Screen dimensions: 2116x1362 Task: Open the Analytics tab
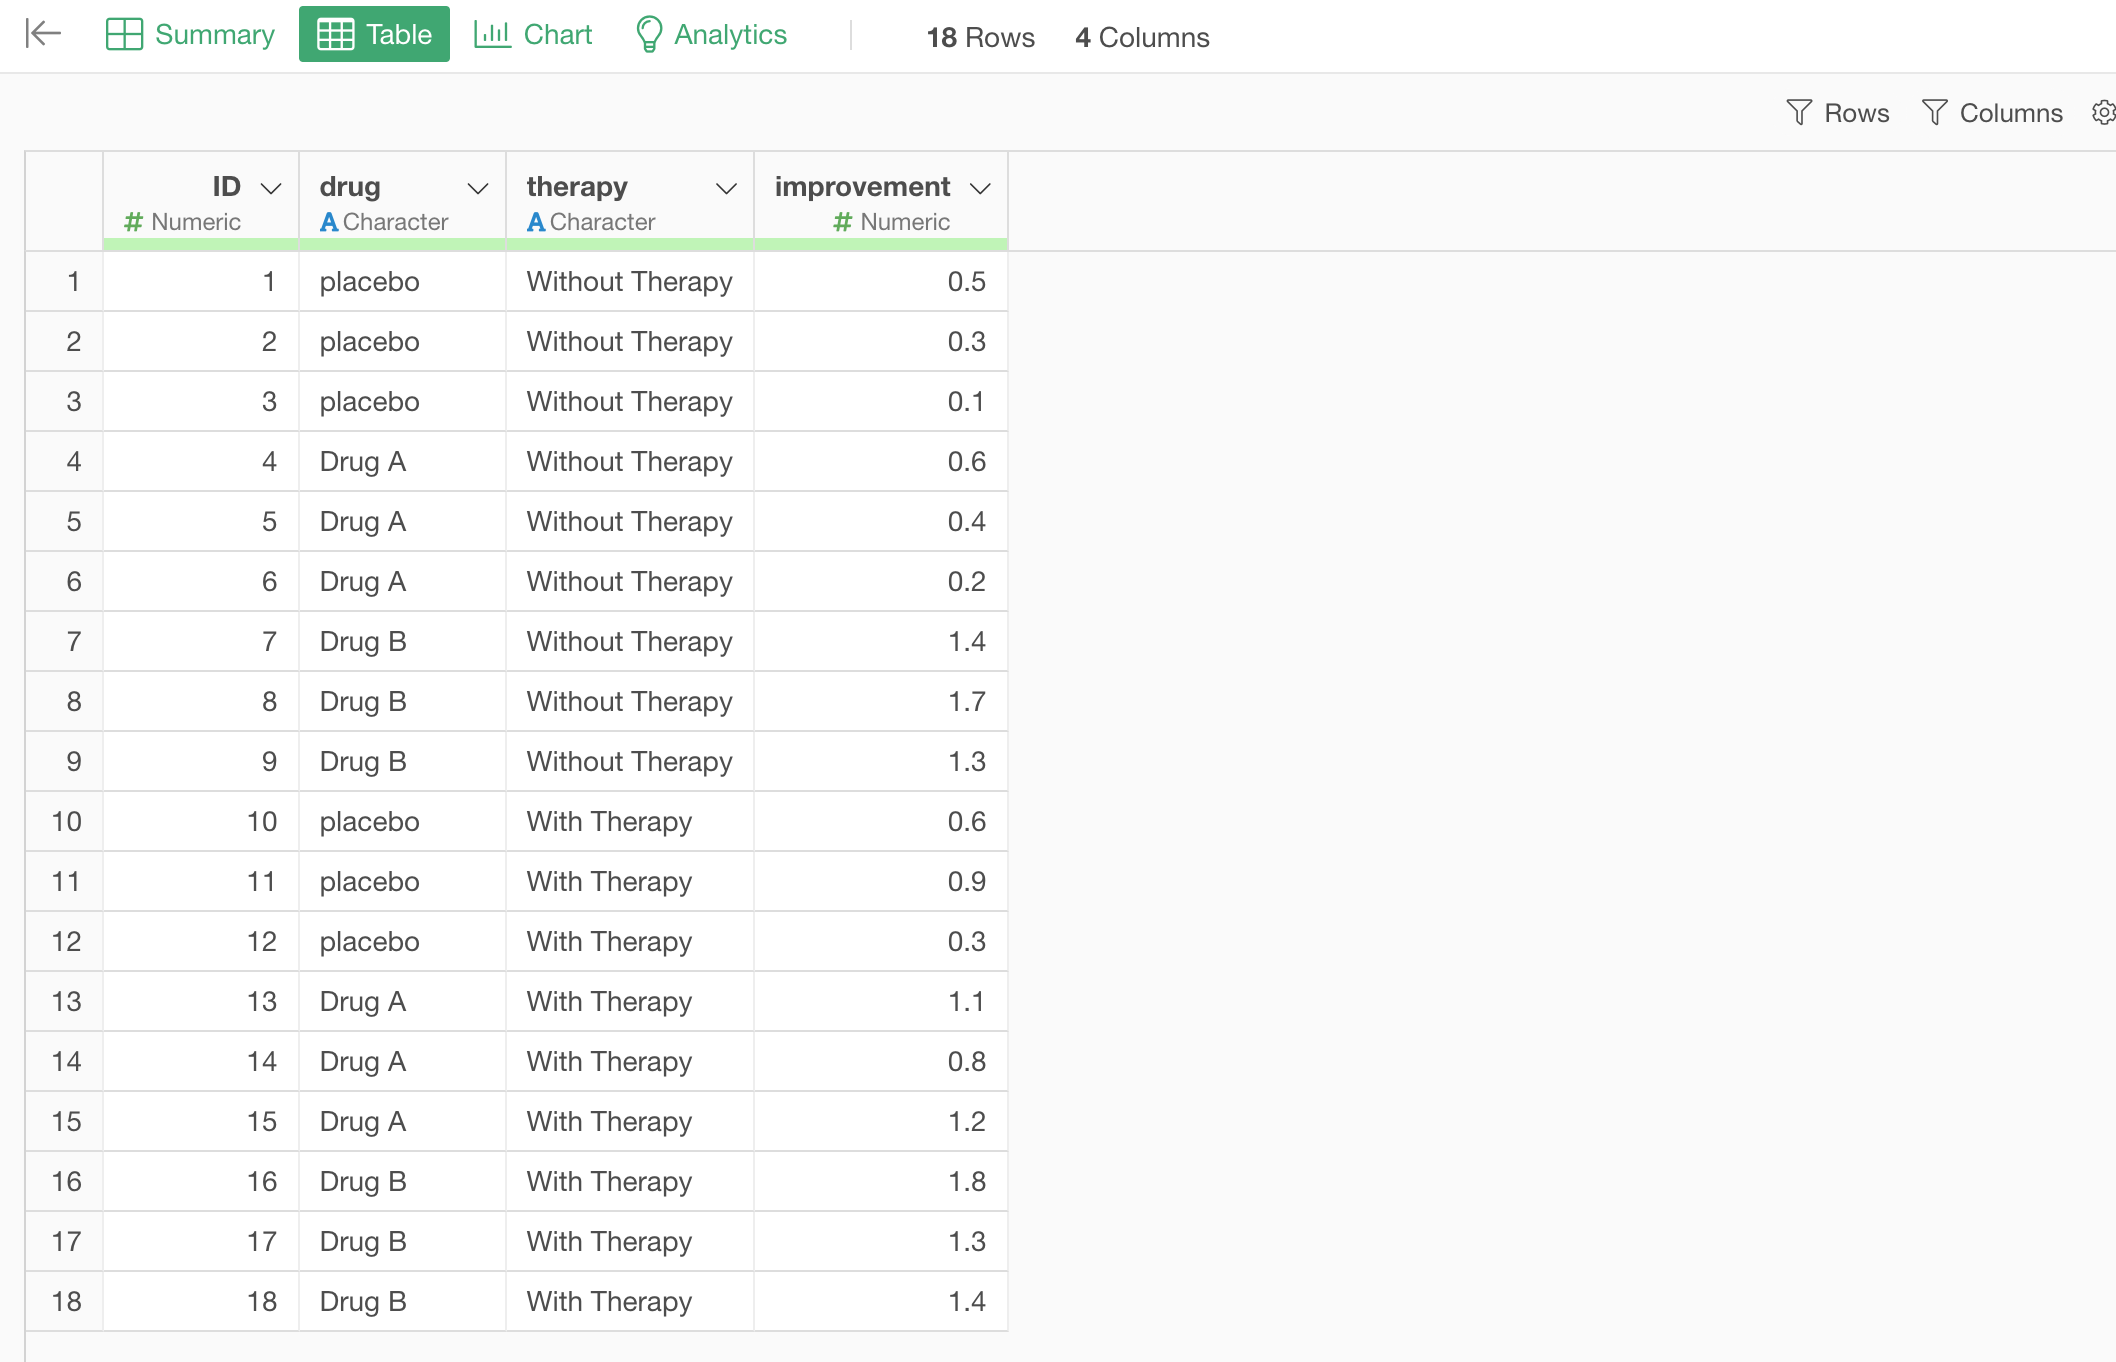(x=711, y=34)
